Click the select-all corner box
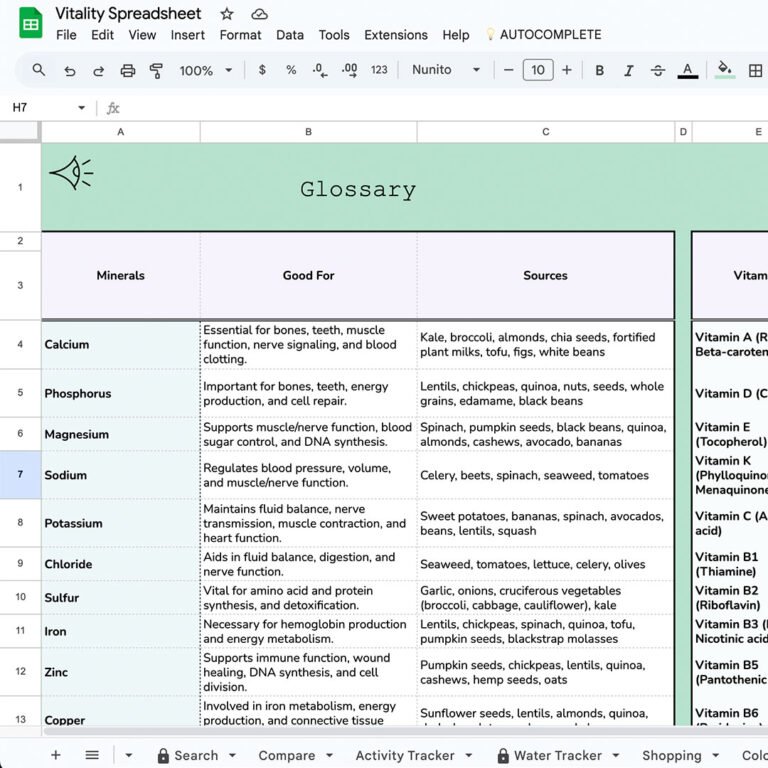The image size is (768, 768). (20, 132)
